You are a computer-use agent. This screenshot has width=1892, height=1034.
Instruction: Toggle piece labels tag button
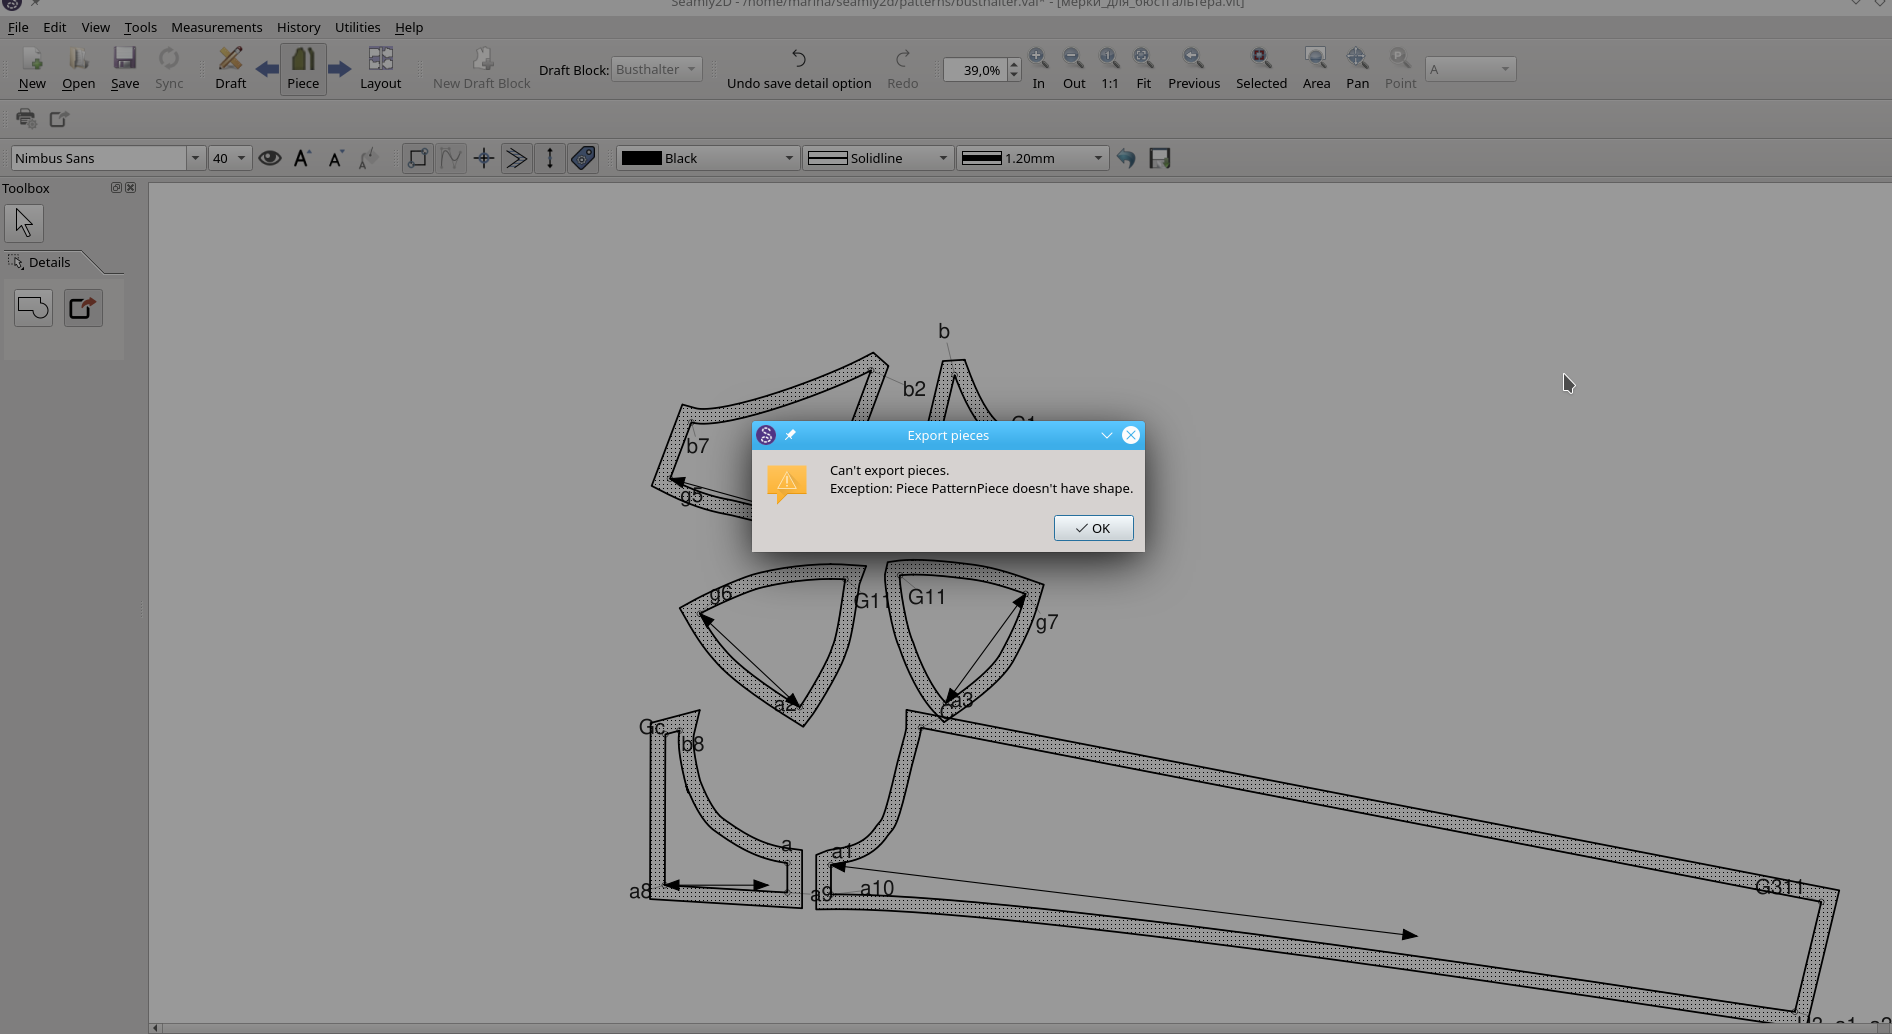(583, 158)
